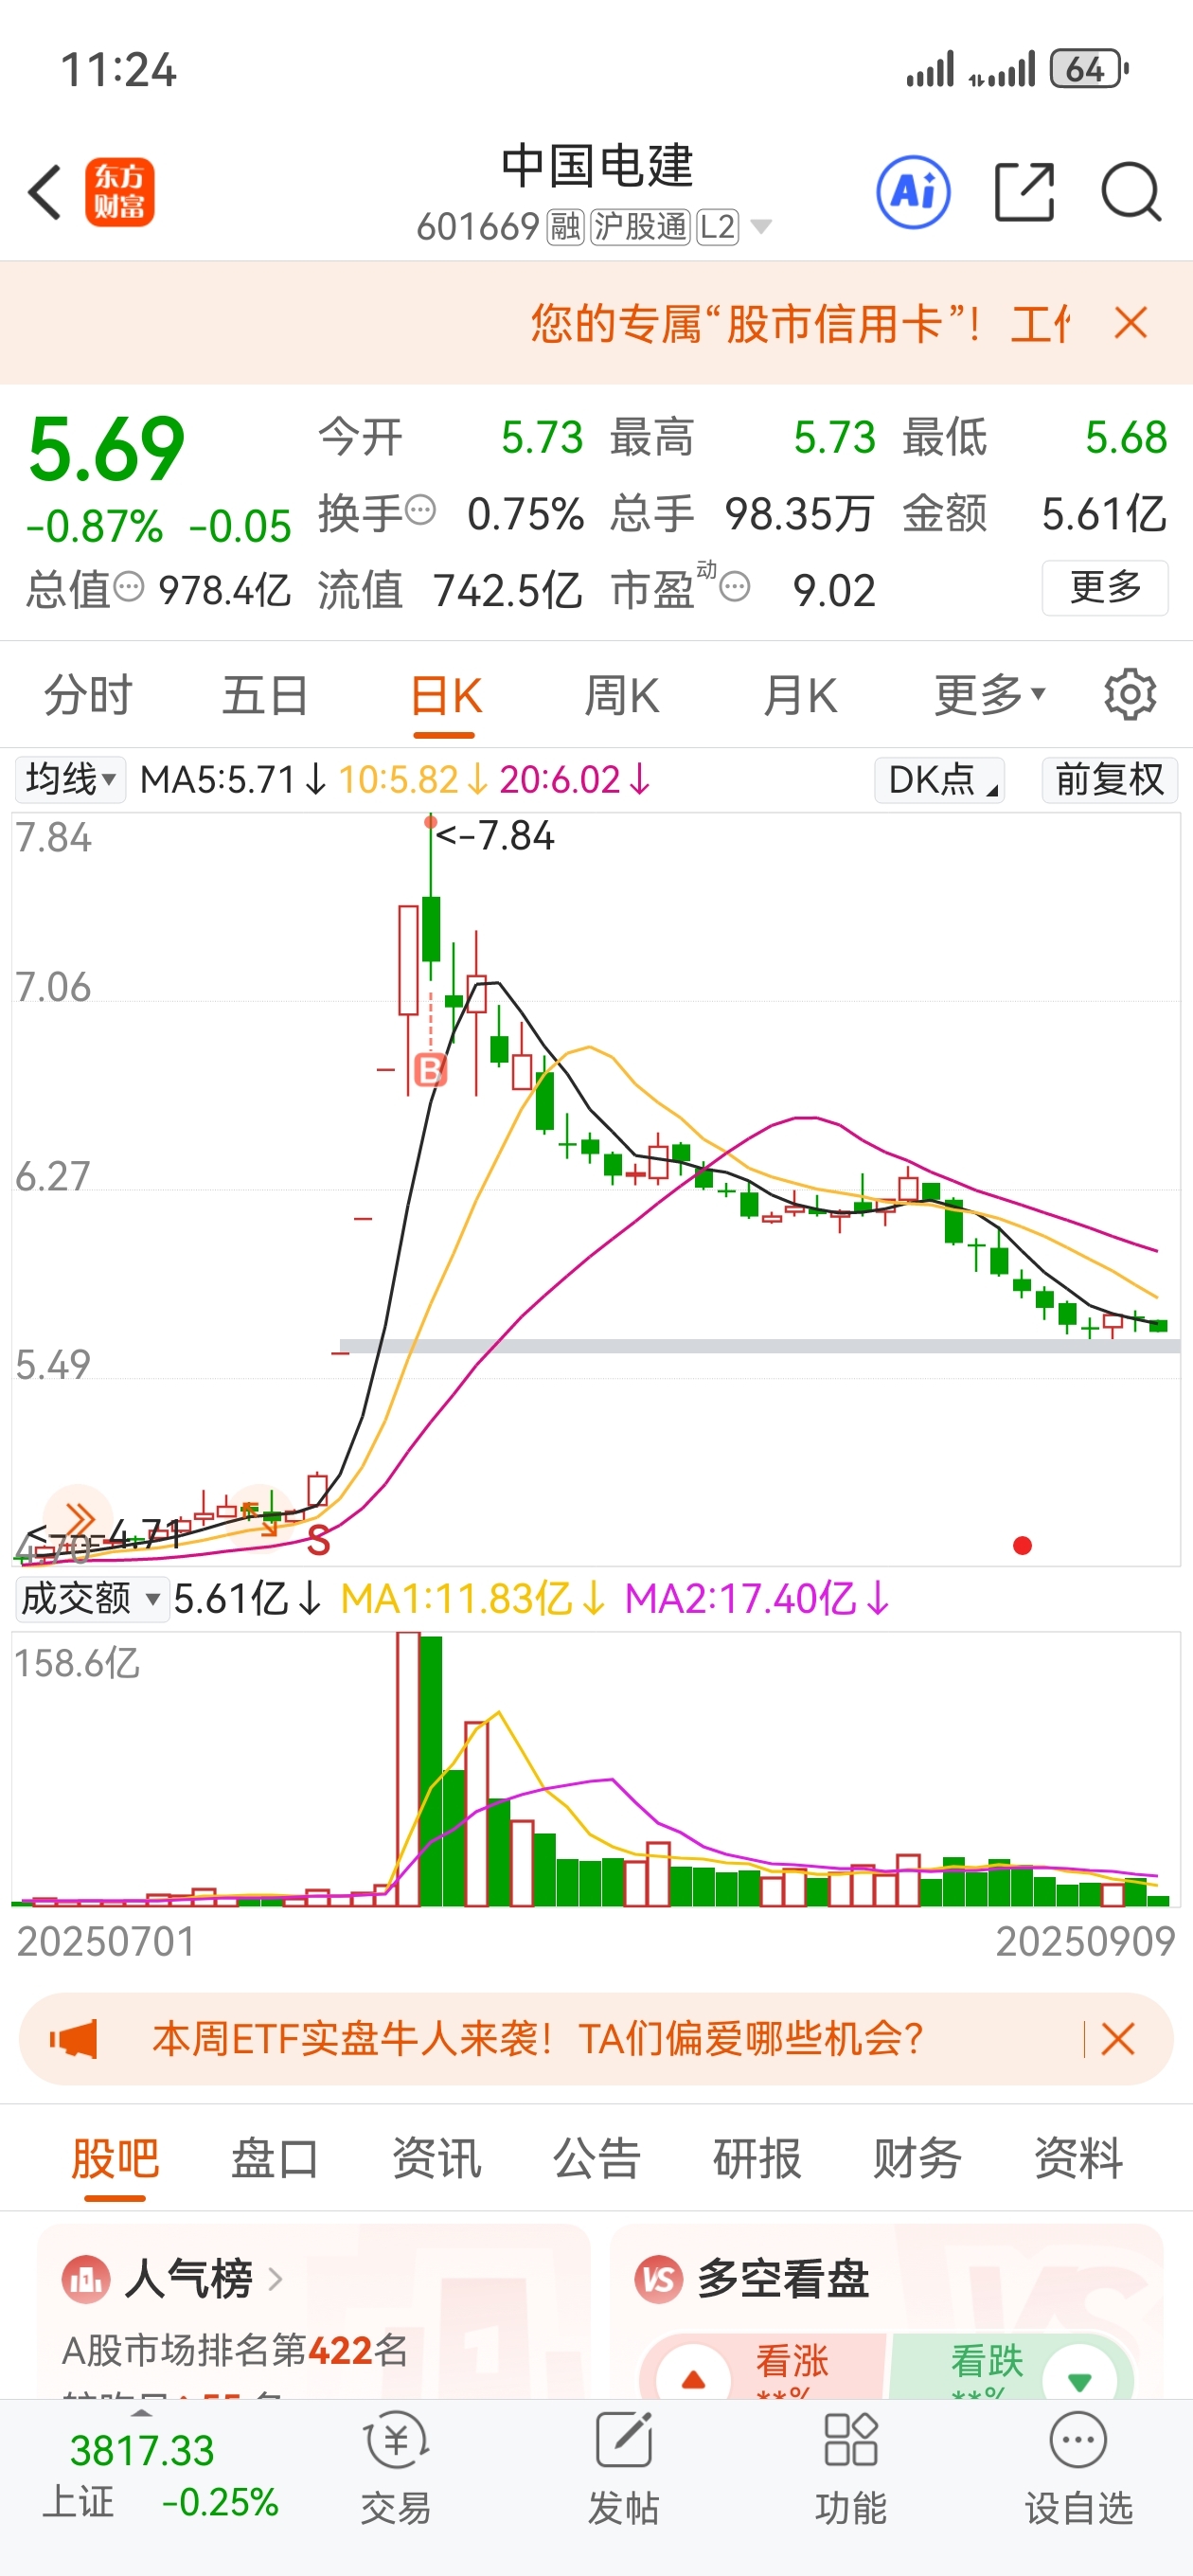The width and height of the screenshot is (1193, 2576).
Task: Tap 更多 button in quote panel
Action: click(1105, 588)
